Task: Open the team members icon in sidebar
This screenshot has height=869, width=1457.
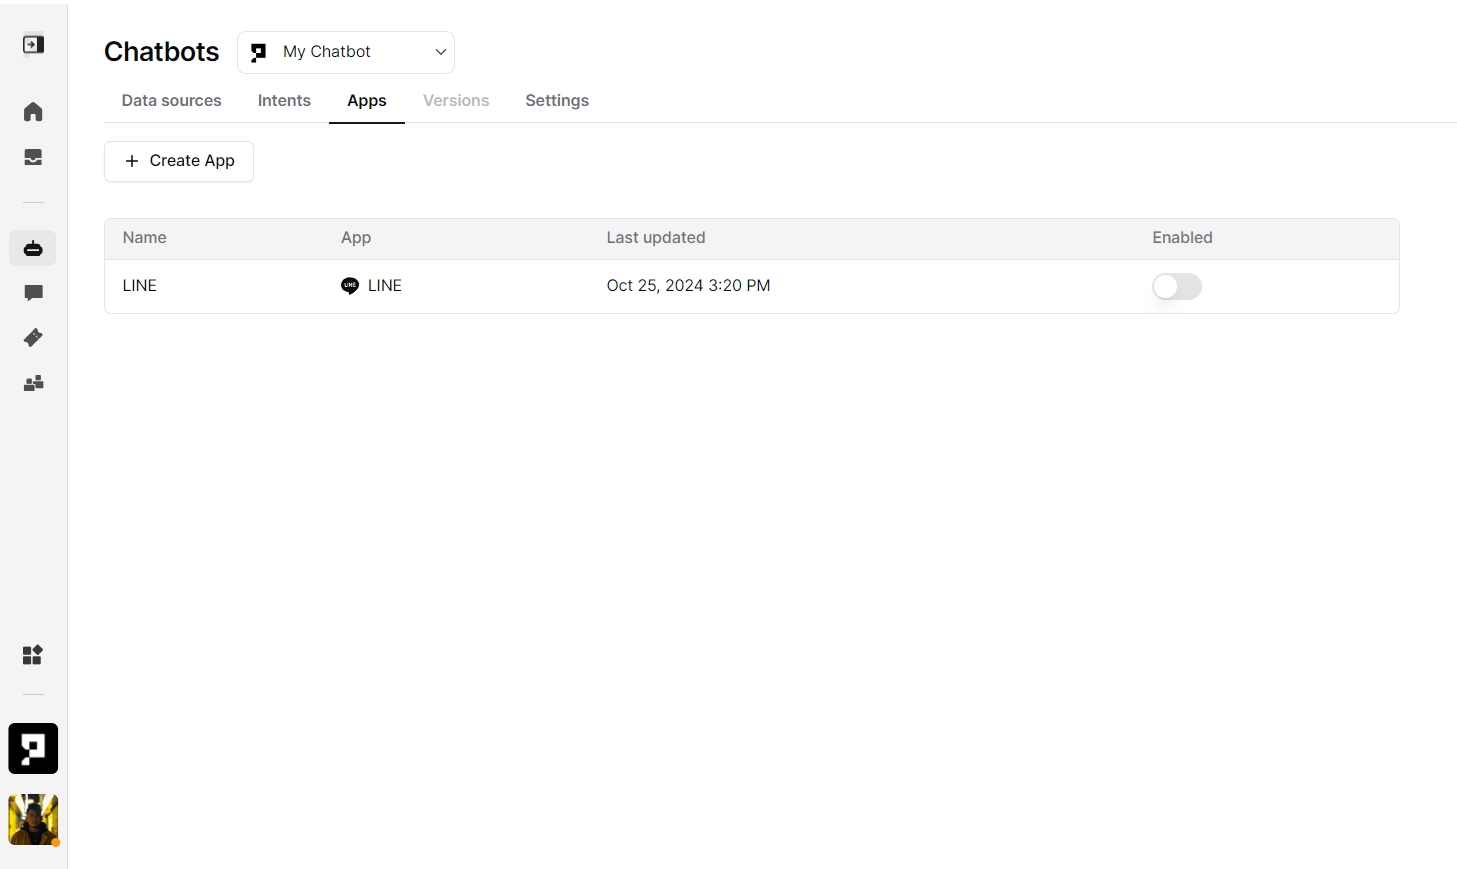Action: tap(33, 383)
